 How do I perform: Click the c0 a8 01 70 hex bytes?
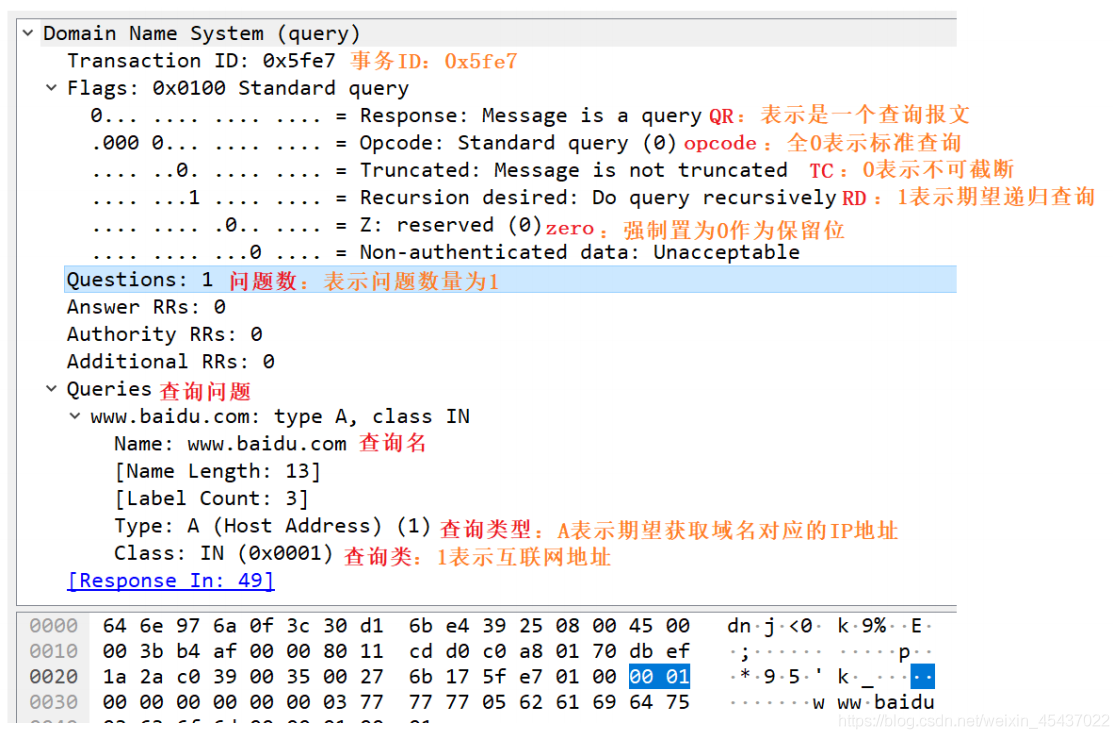click(550, 651)
